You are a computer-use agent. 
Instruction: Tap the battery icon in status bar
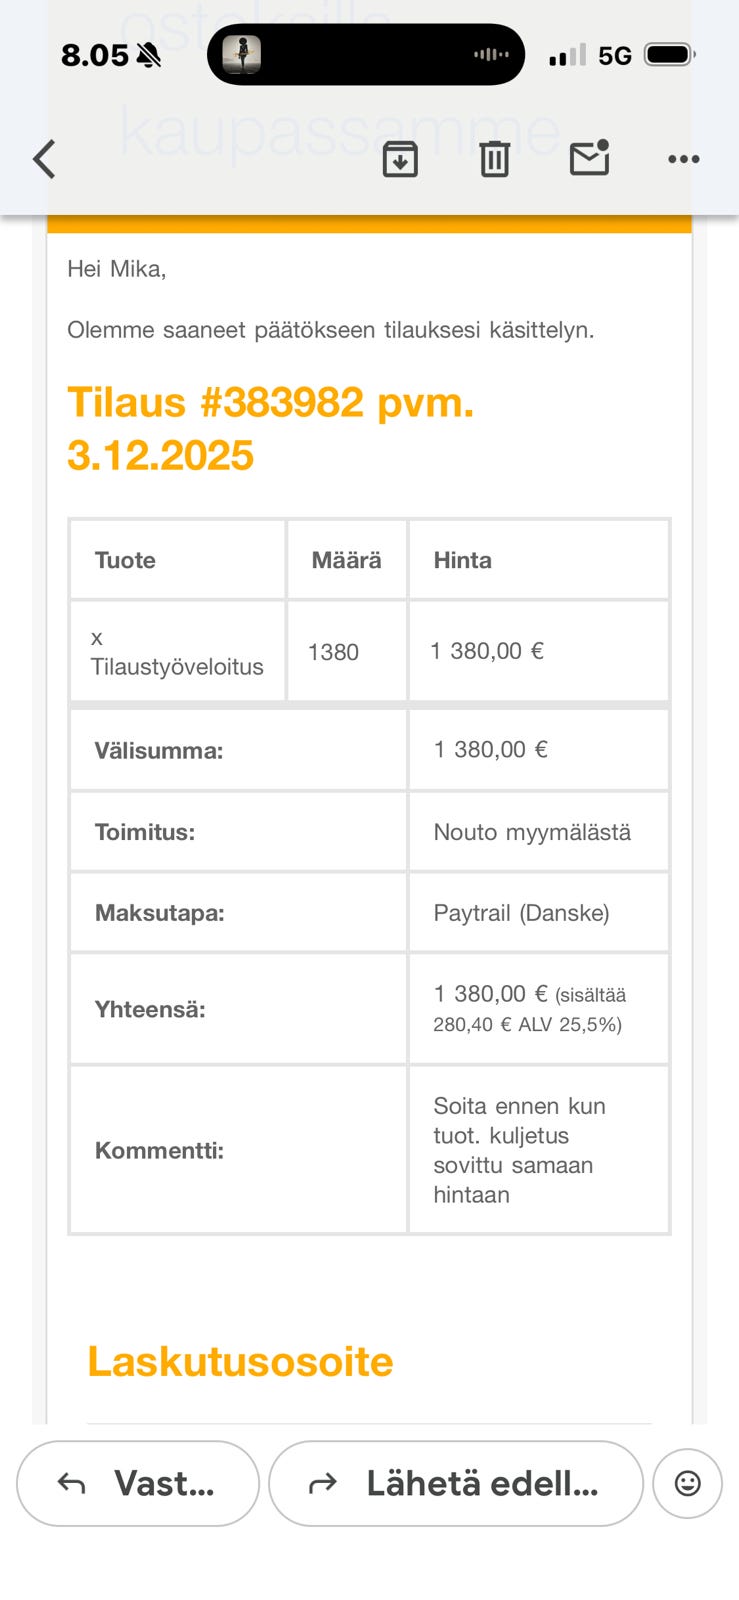point(669,55)
